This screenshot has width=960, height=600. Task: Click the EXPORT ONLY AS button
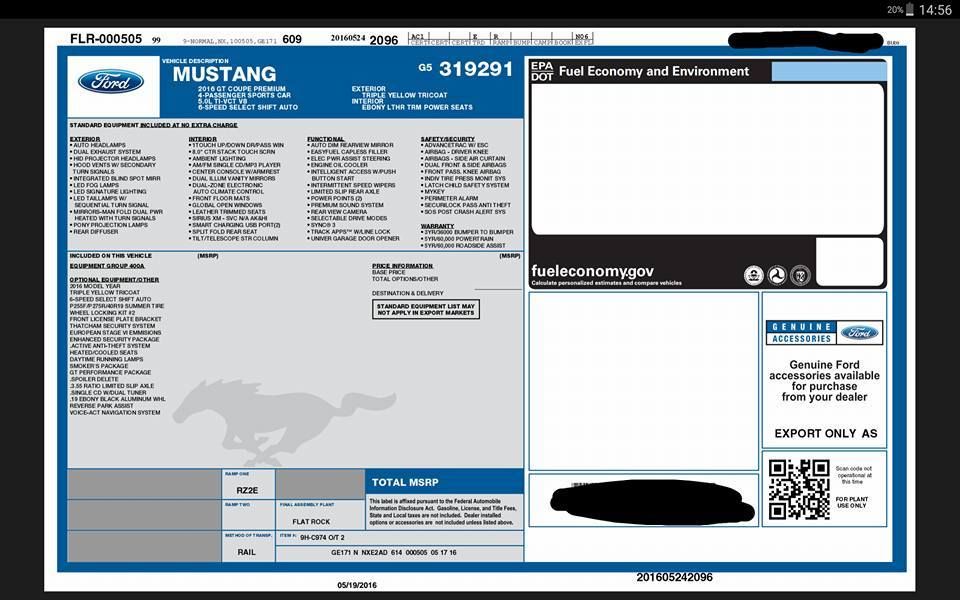pyautogui.click(x=823, y=433)
